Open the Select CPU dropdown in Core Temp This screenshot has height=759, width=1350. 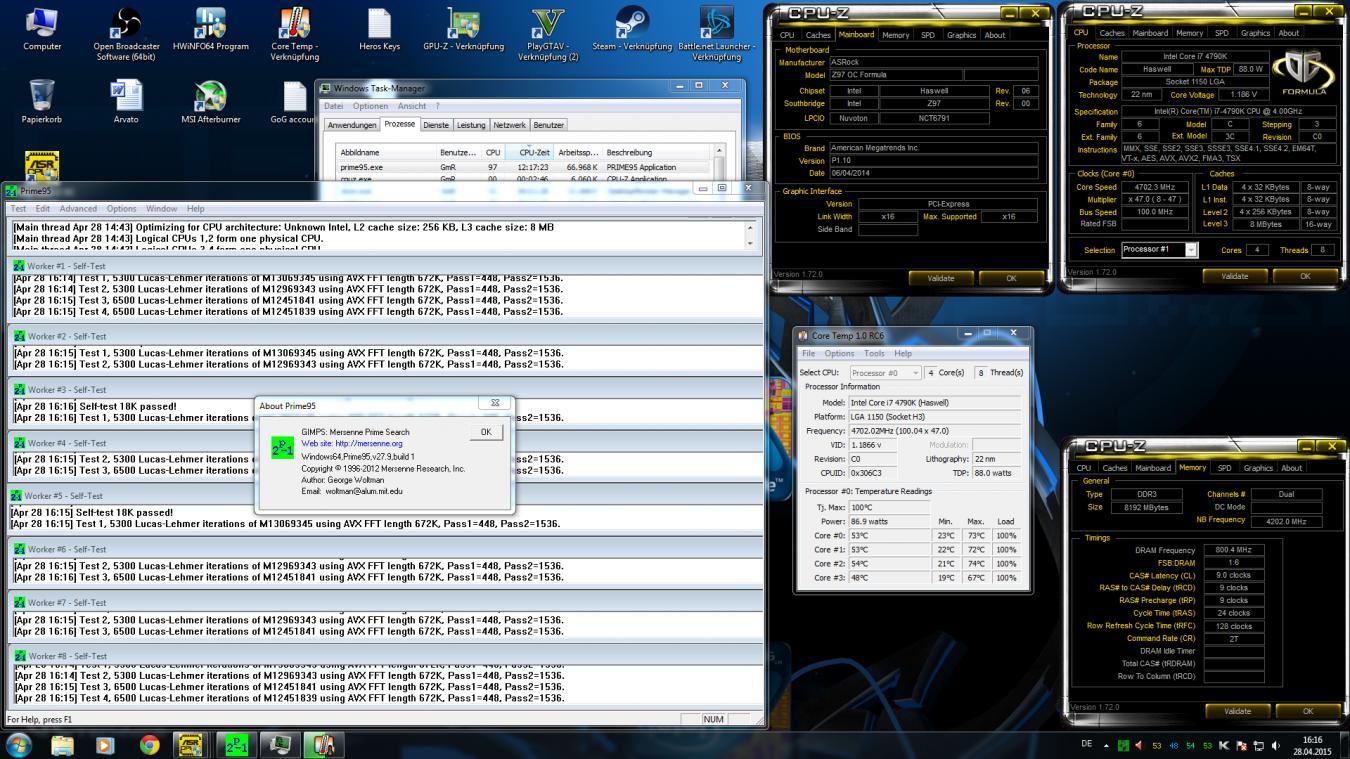pos(885,372)
